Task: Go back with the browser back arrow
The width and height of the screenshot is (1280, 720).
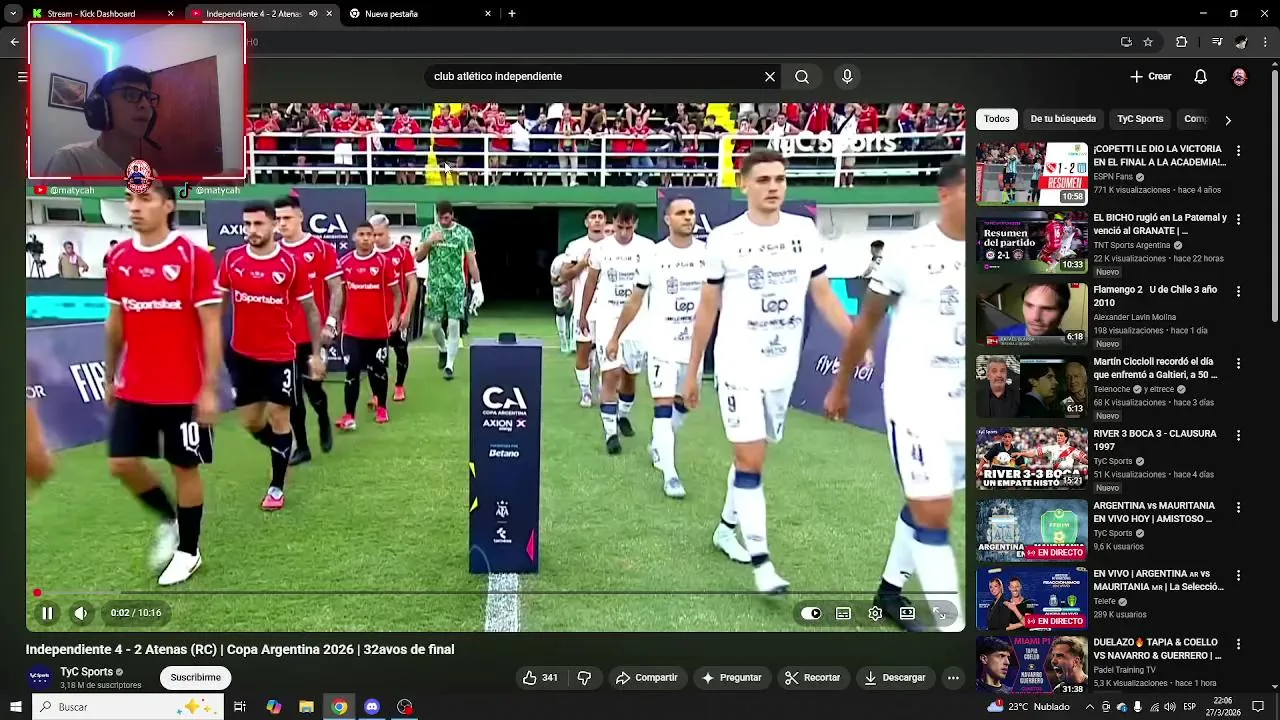Action: click(14, 42)
